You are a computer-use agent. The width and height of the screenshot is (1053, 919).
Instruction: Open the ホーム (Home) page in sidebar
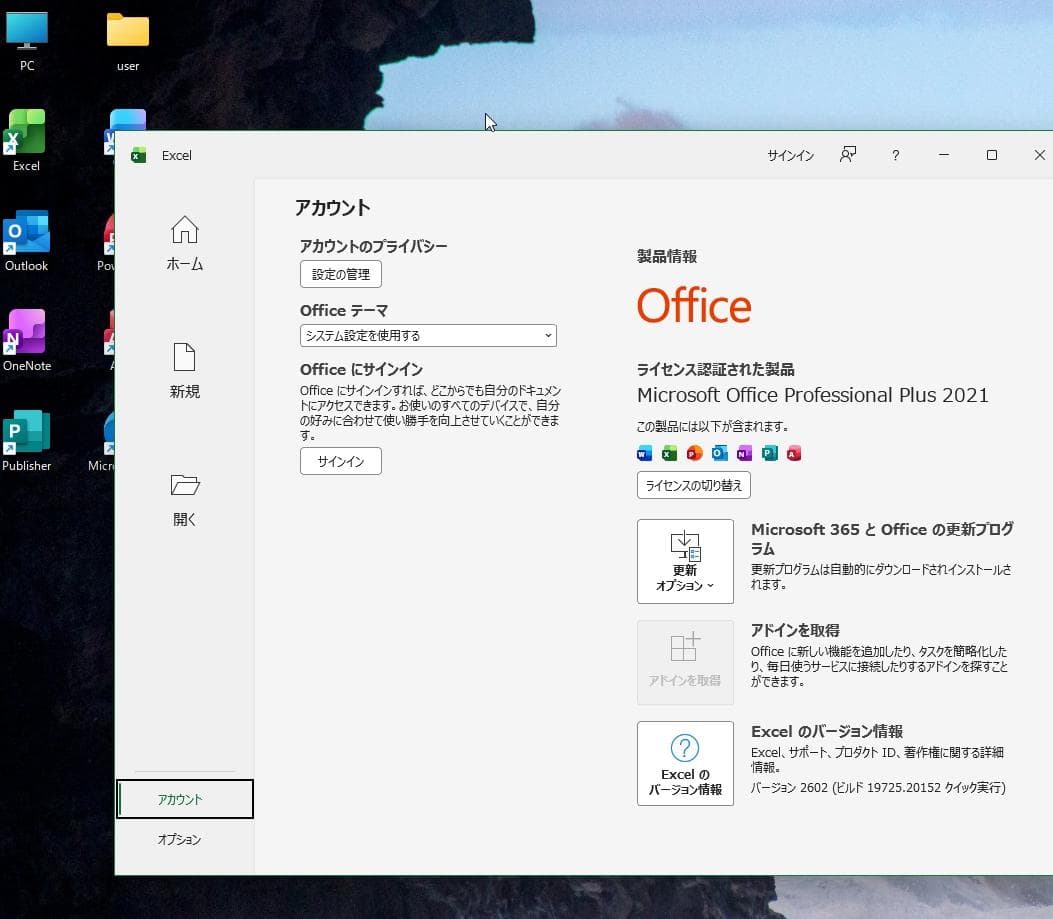pos(185,243)
